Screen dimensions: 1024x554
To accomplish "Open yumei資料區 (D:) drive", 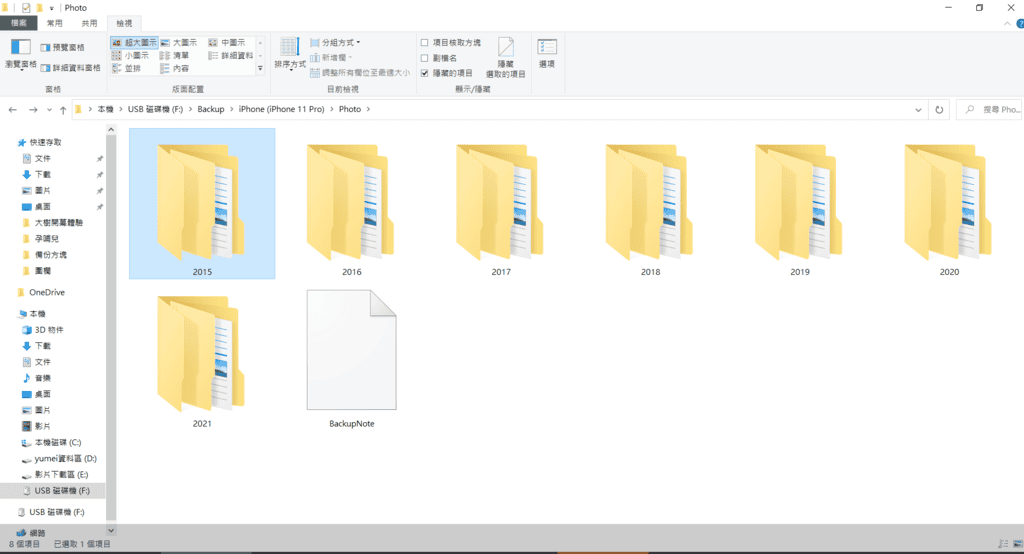I will tap(59, 458).
